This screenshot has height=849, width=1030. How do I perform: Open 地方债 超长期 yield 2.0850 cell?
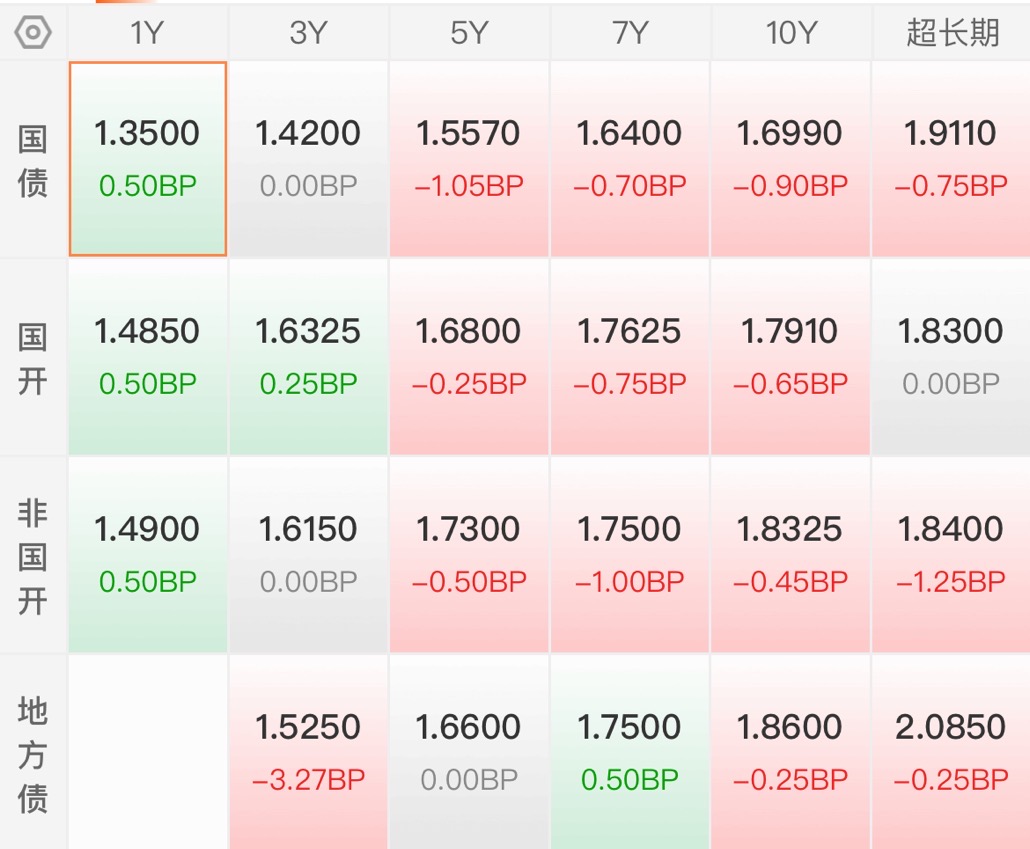(x=952, y=752)
